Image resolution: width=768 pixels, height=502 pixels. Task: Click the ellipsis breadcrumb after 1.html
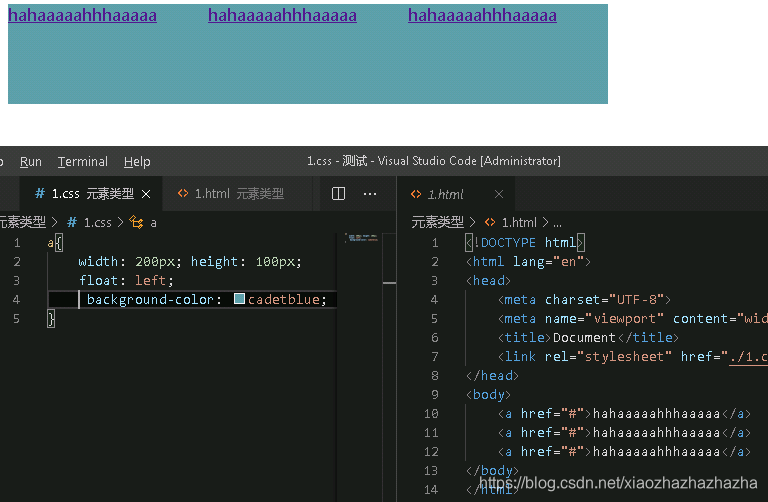tap(557, 224)
